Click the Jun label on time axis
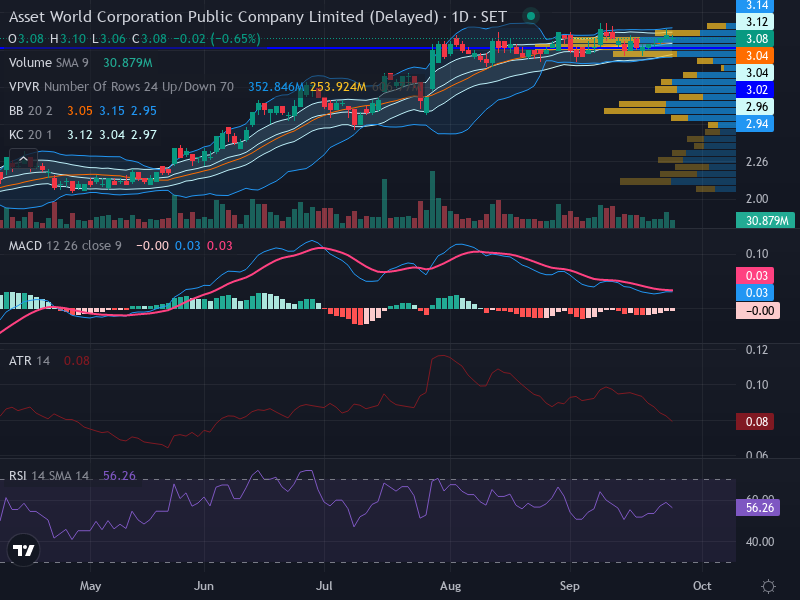 204,586
